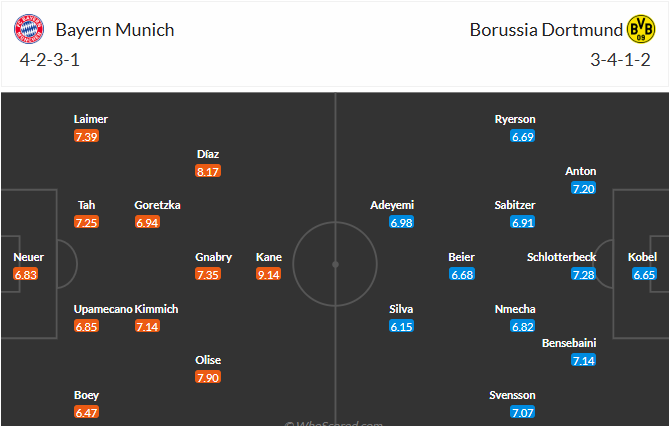The width and height of the screenshot is (669, 426).
Task: Select Kane's 9.14 rating badge
Action: (269, 274)
